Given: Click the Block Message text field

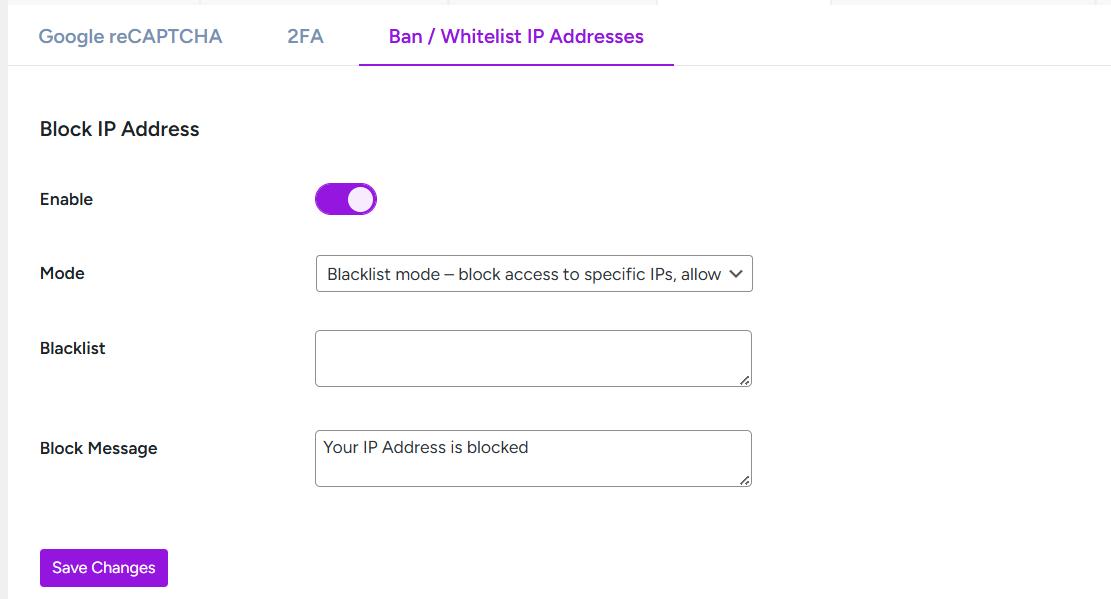Looking at the screenshot, I should pyautogui.click(x=533, y=457).
